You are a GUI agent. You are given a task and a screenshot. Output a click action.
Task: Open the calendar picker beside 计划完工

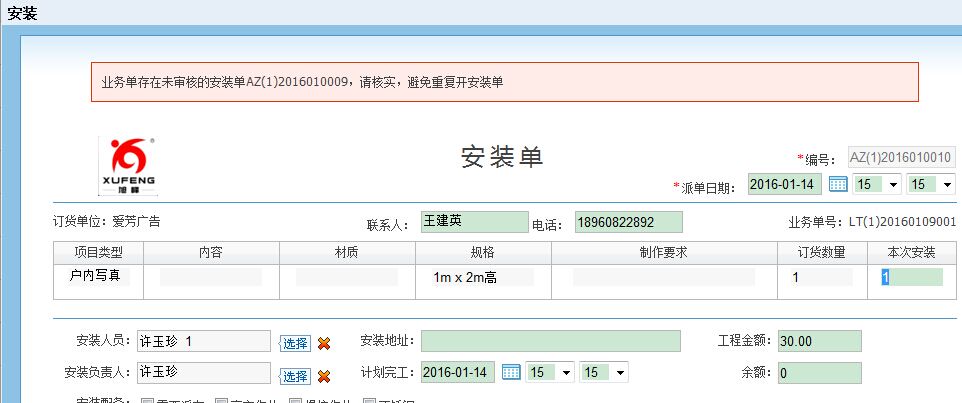pos(511,372)
